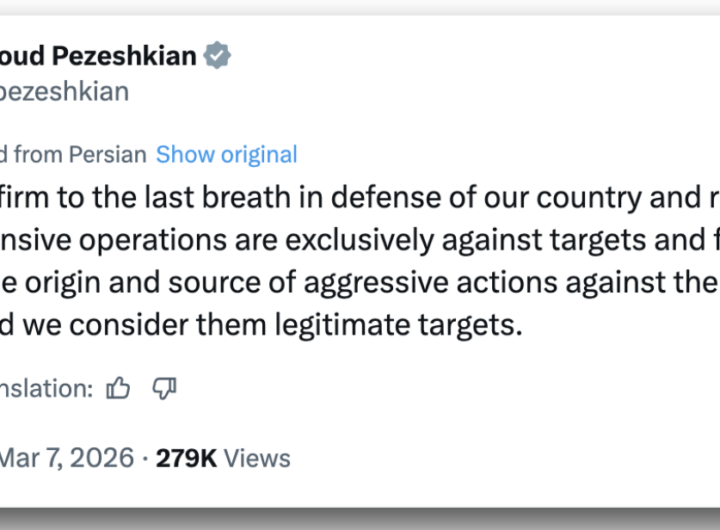This screenshot has width=720, height=530.
Task: Click the pezeshkian username handle
Action: [64, 92]
